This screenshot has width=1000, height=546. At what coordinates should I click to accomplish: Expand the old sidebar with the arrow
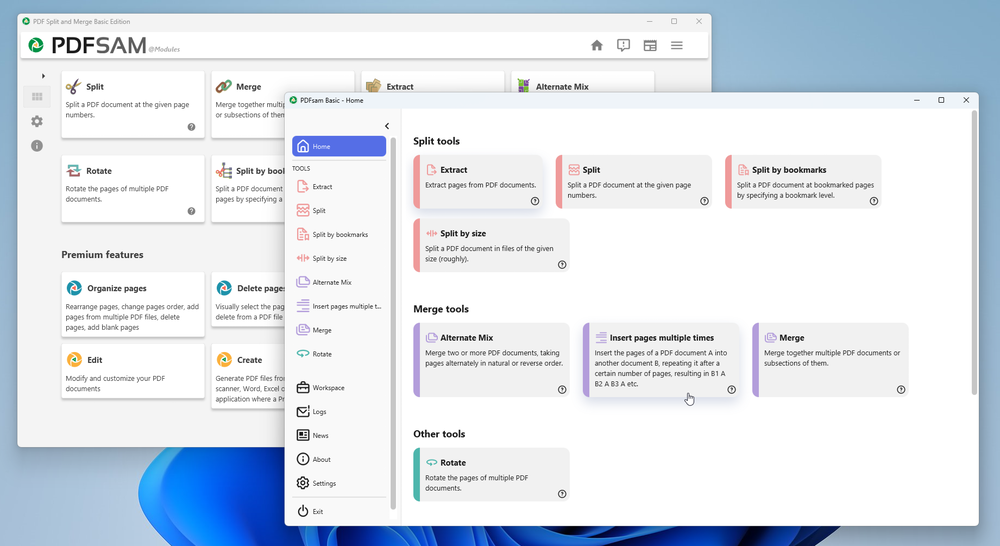[43, 76]
